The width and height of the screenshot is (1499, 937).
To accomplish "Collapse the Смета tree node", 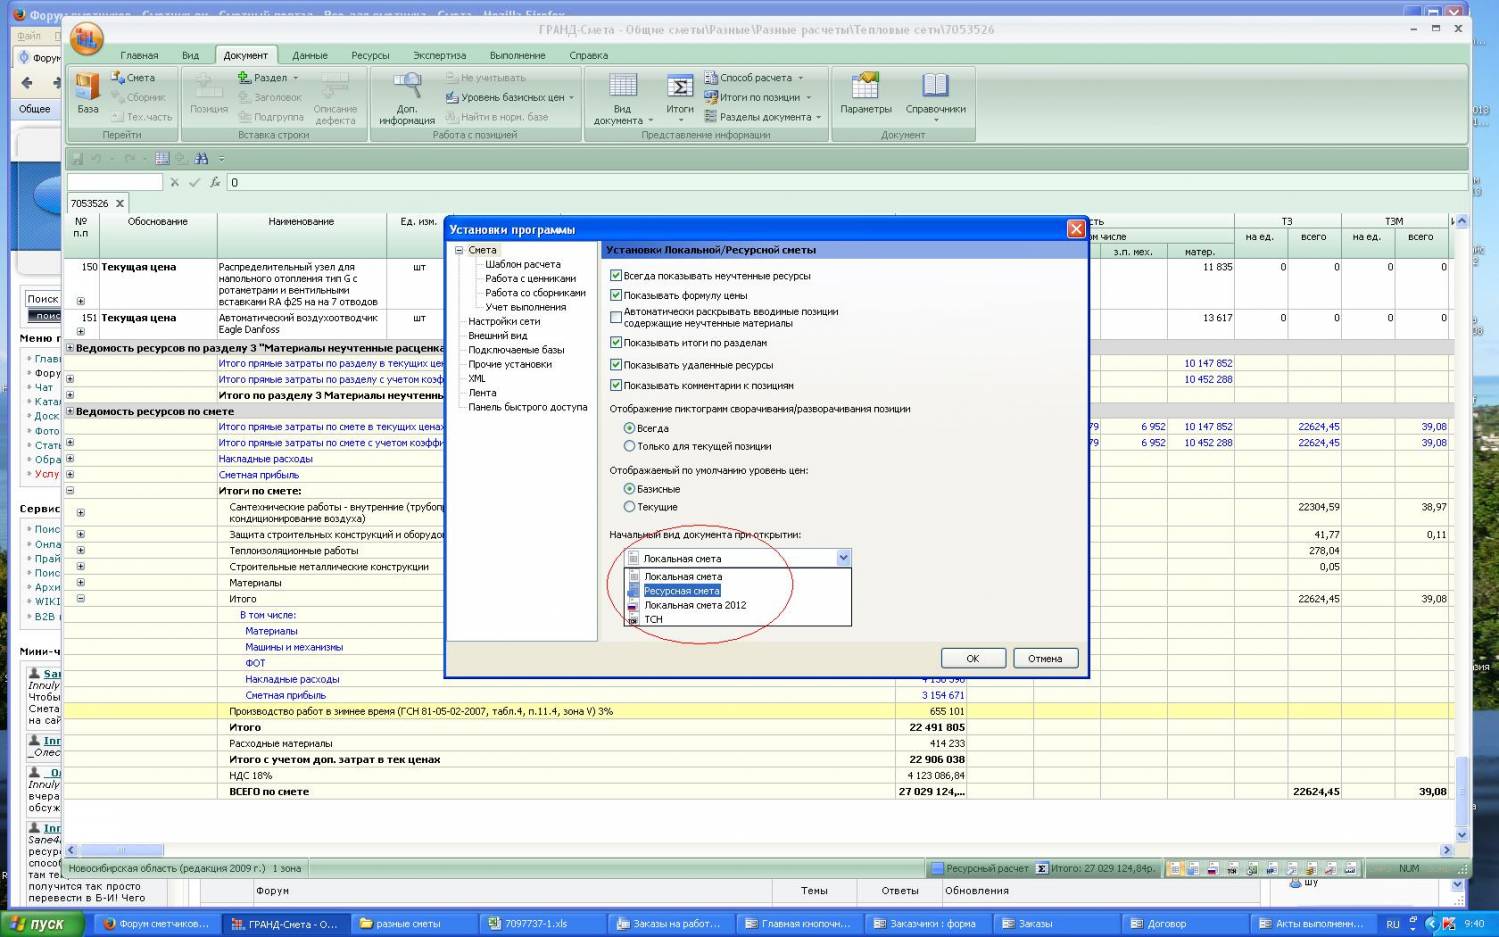I will click(459, 250).
